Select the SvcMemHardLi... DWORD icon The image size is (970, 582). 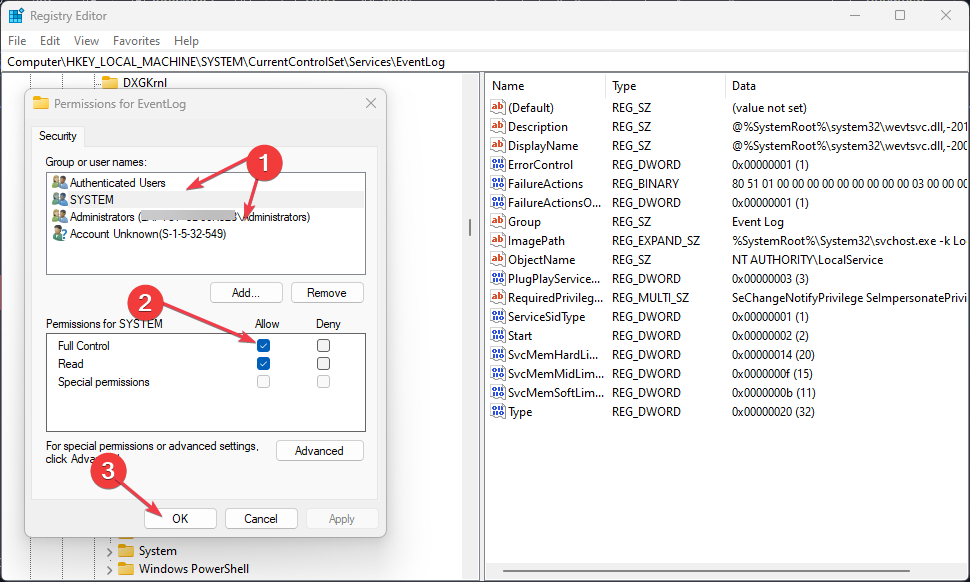tap(497, 354)
